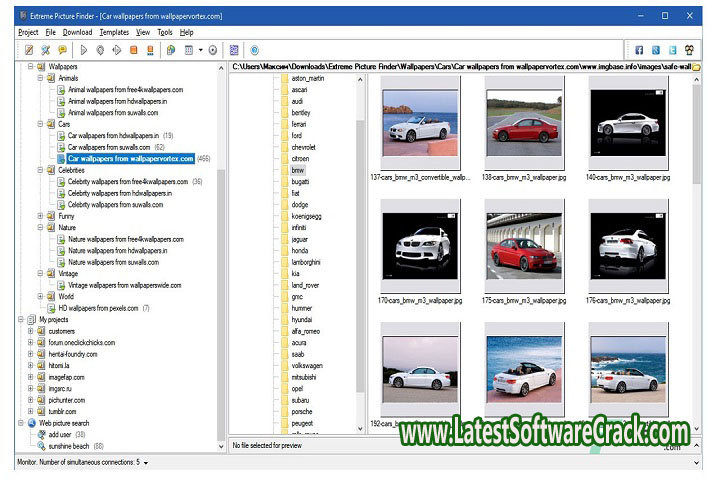The width and height of the screenshot is (720, 480).
Task: Collapse the Animals tree node
Action: (x=40, y=78)
